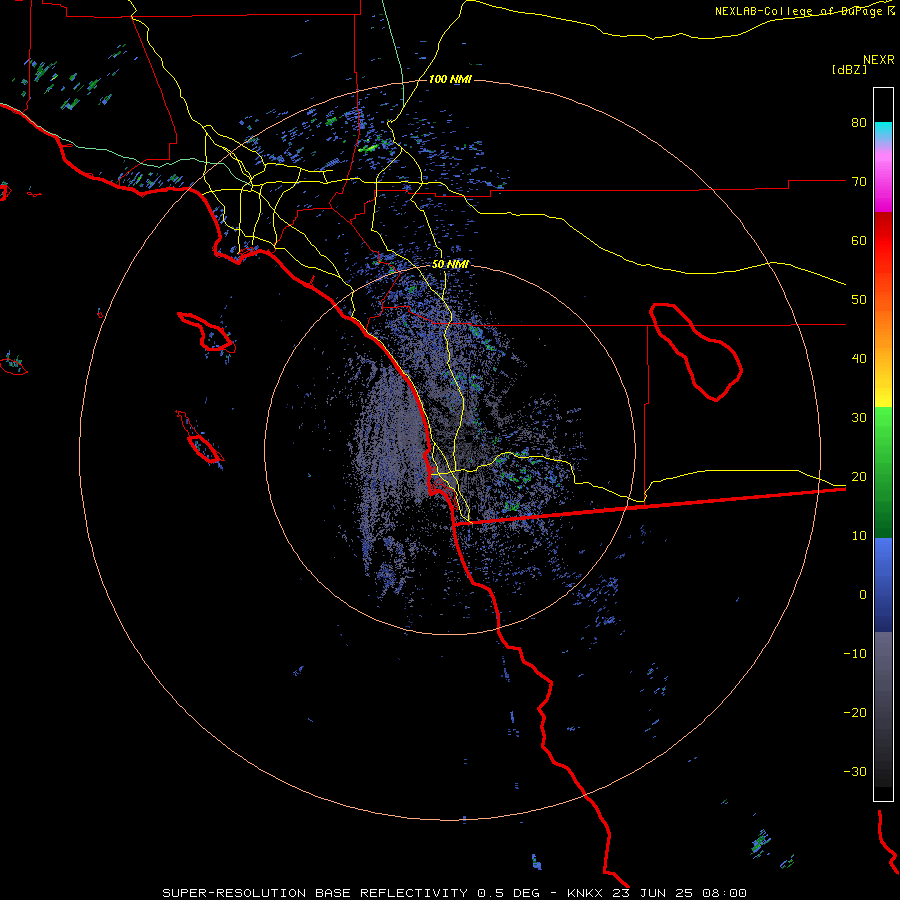Click the 60 value on dBZ scale
The height and width of the screenshot is (900, 900).
(859, 240)
